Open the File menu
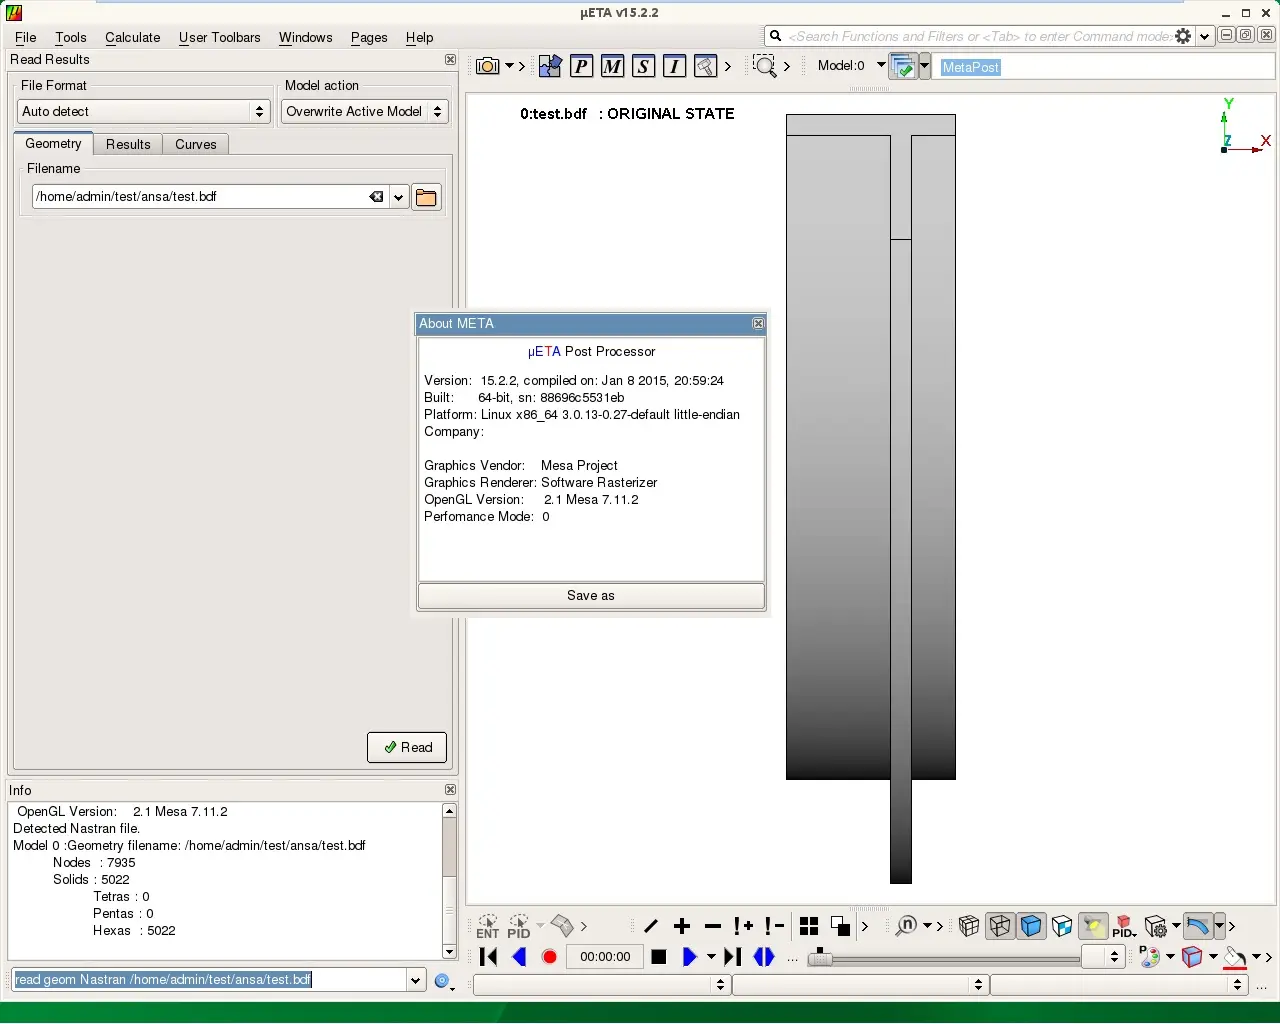The width and height of the screenshot is (1280, 1024). 25,37
